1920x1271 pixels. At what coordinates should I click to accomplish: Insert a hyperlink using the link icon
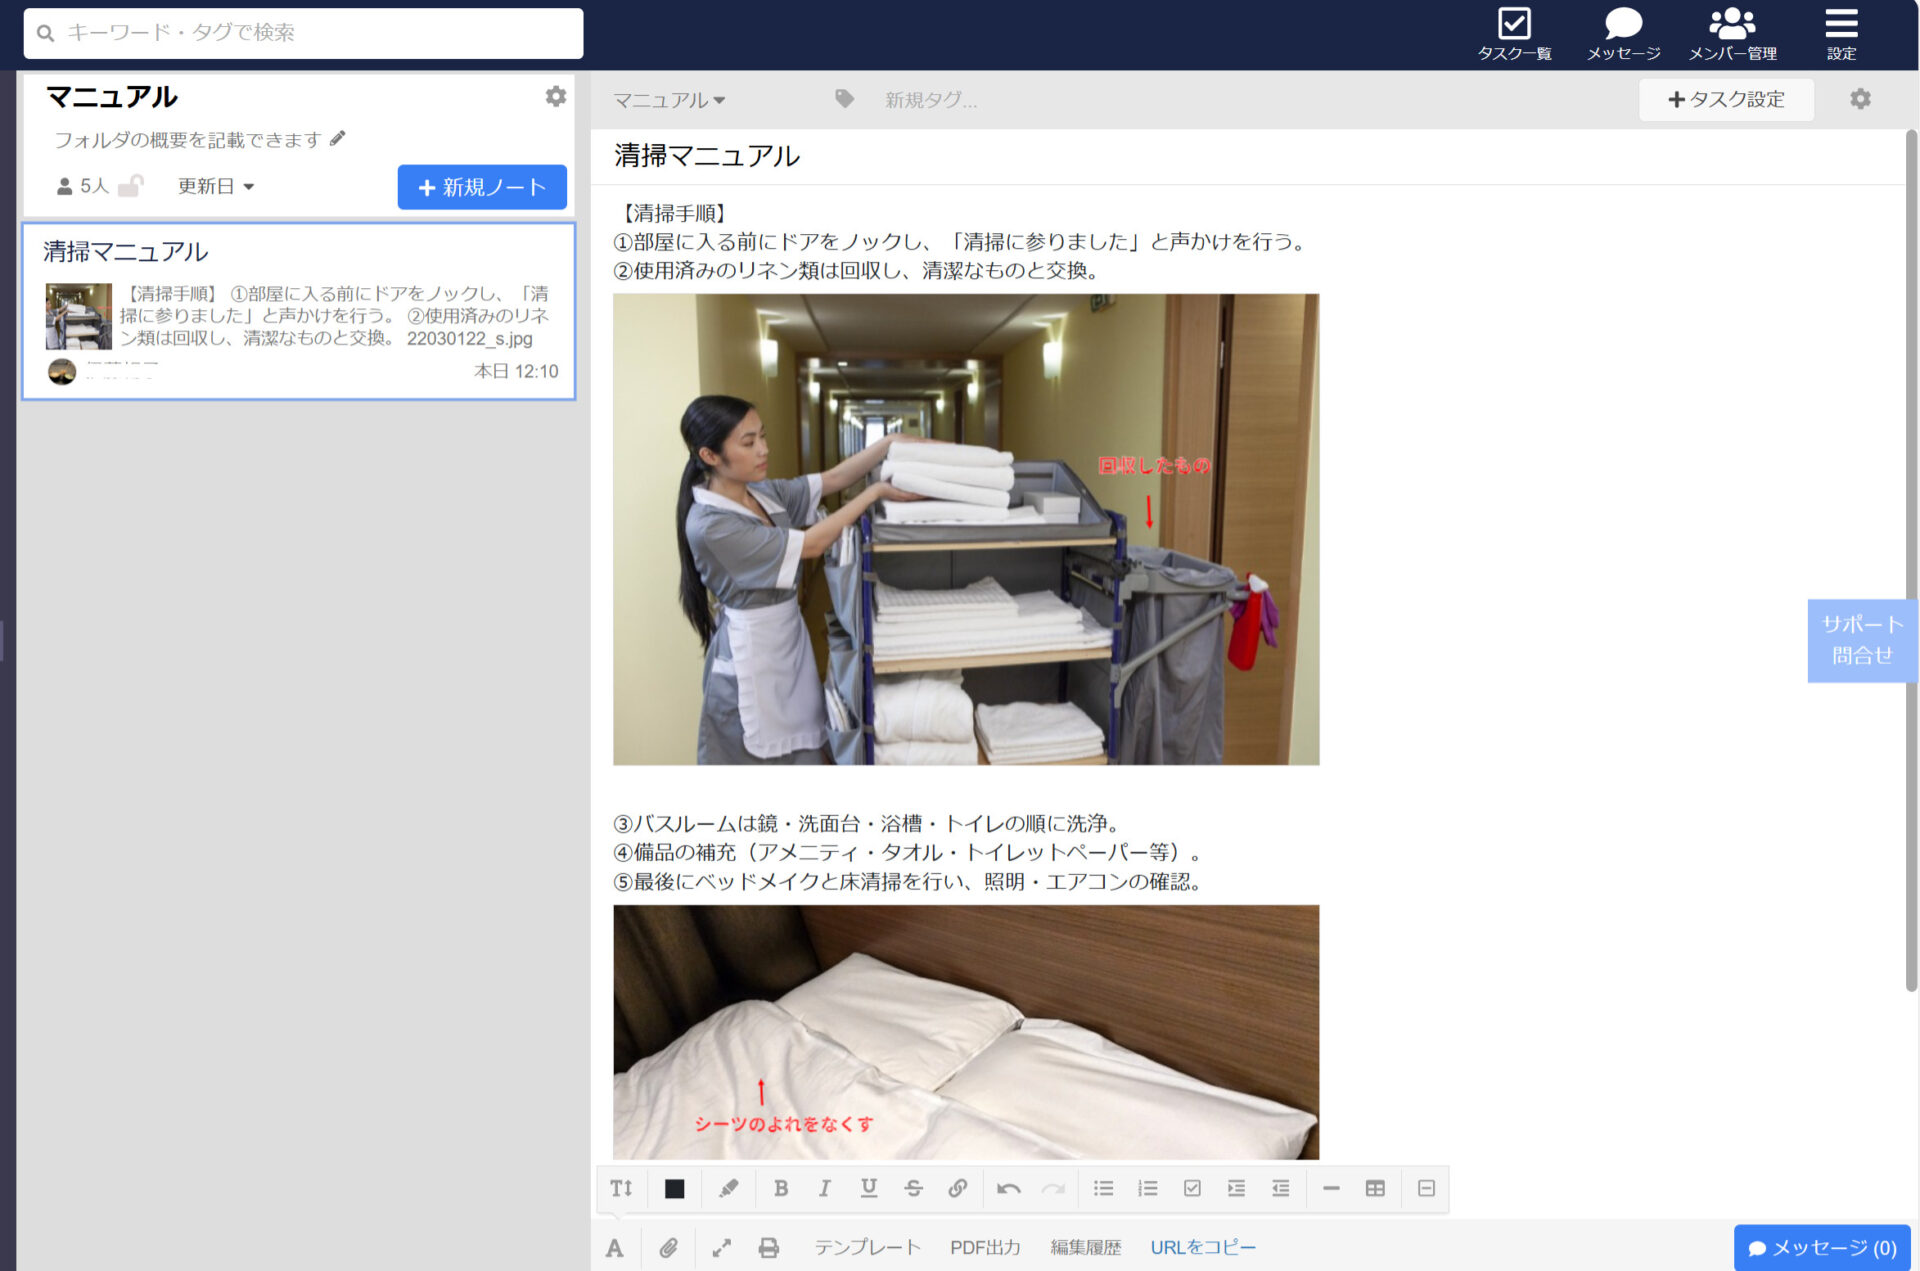point(958,1188)
